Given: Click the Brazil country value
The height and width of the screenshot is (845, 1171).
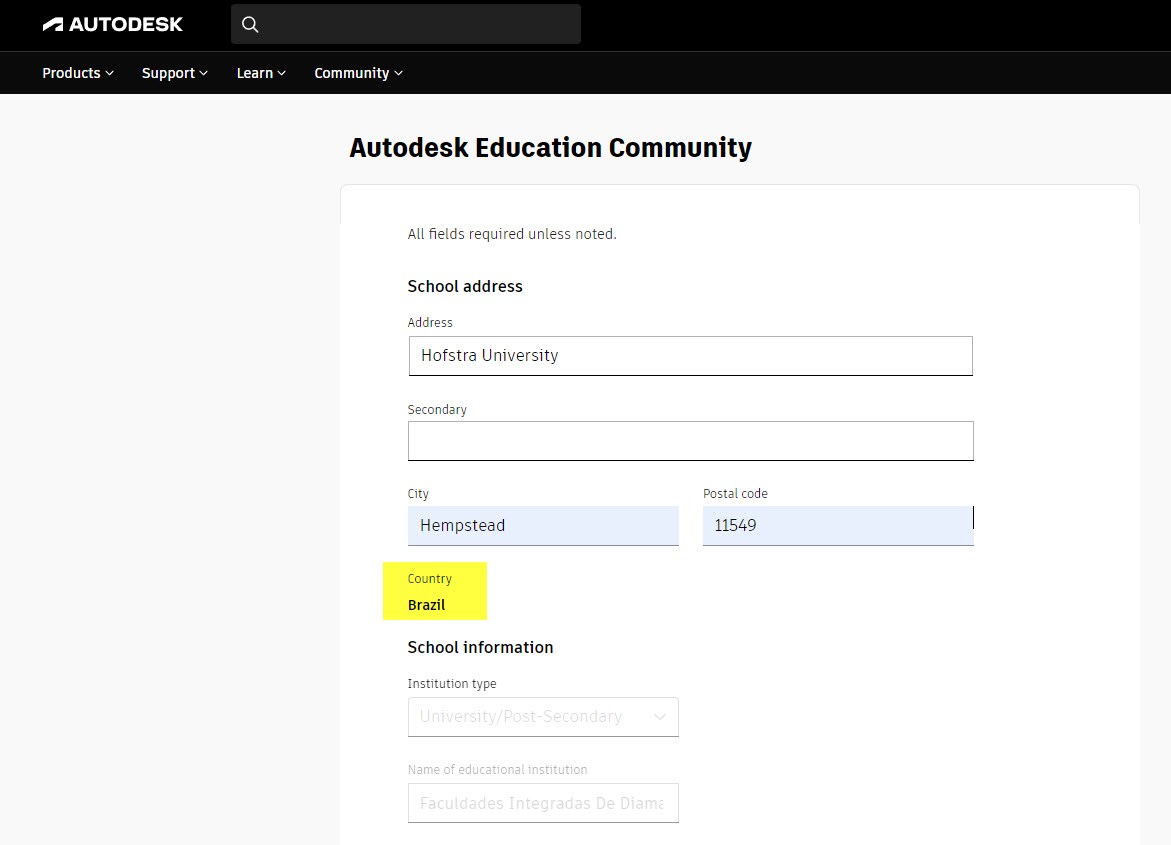Looking at the screenshot, I should 426,605.
